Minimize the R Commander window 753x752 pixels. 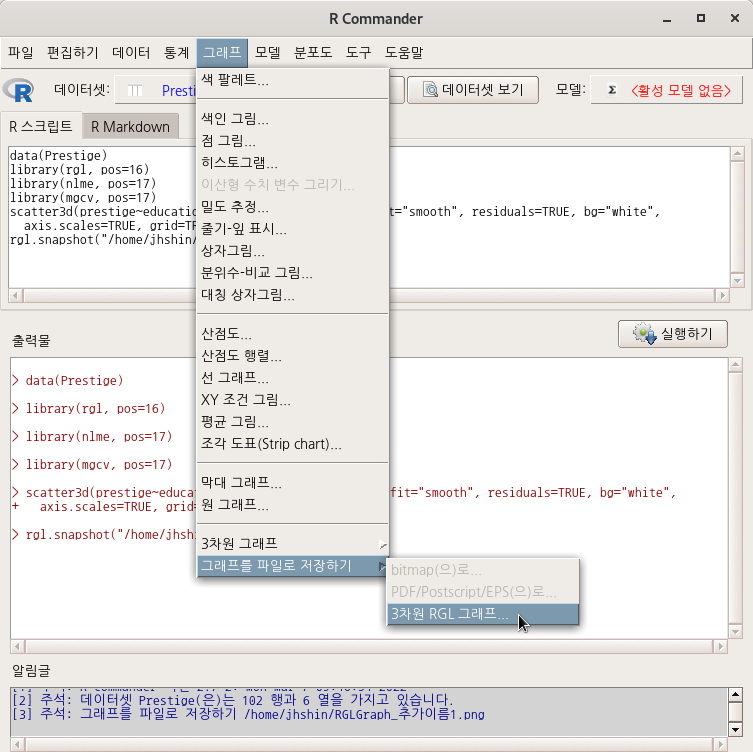tap(667, 19)
